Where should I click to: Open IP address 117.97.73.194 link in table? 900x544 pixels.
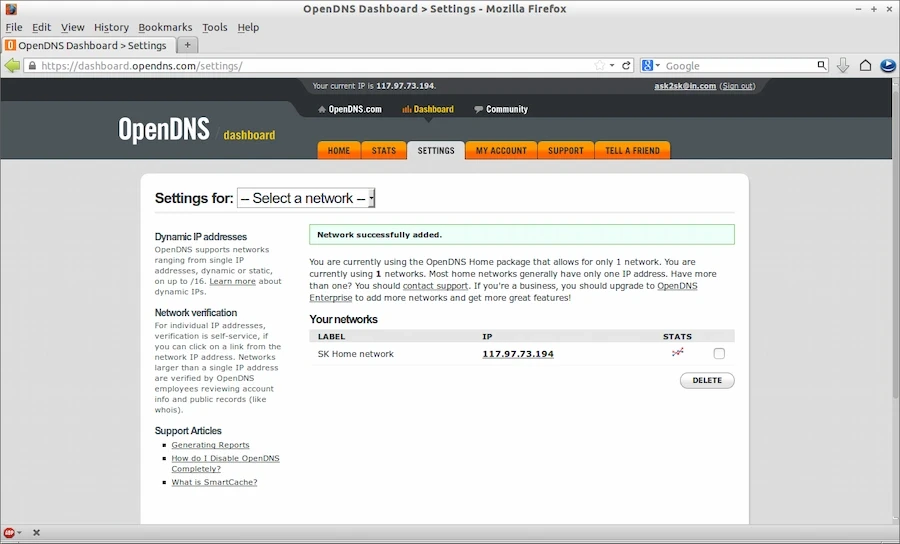(x=518, y=354)
